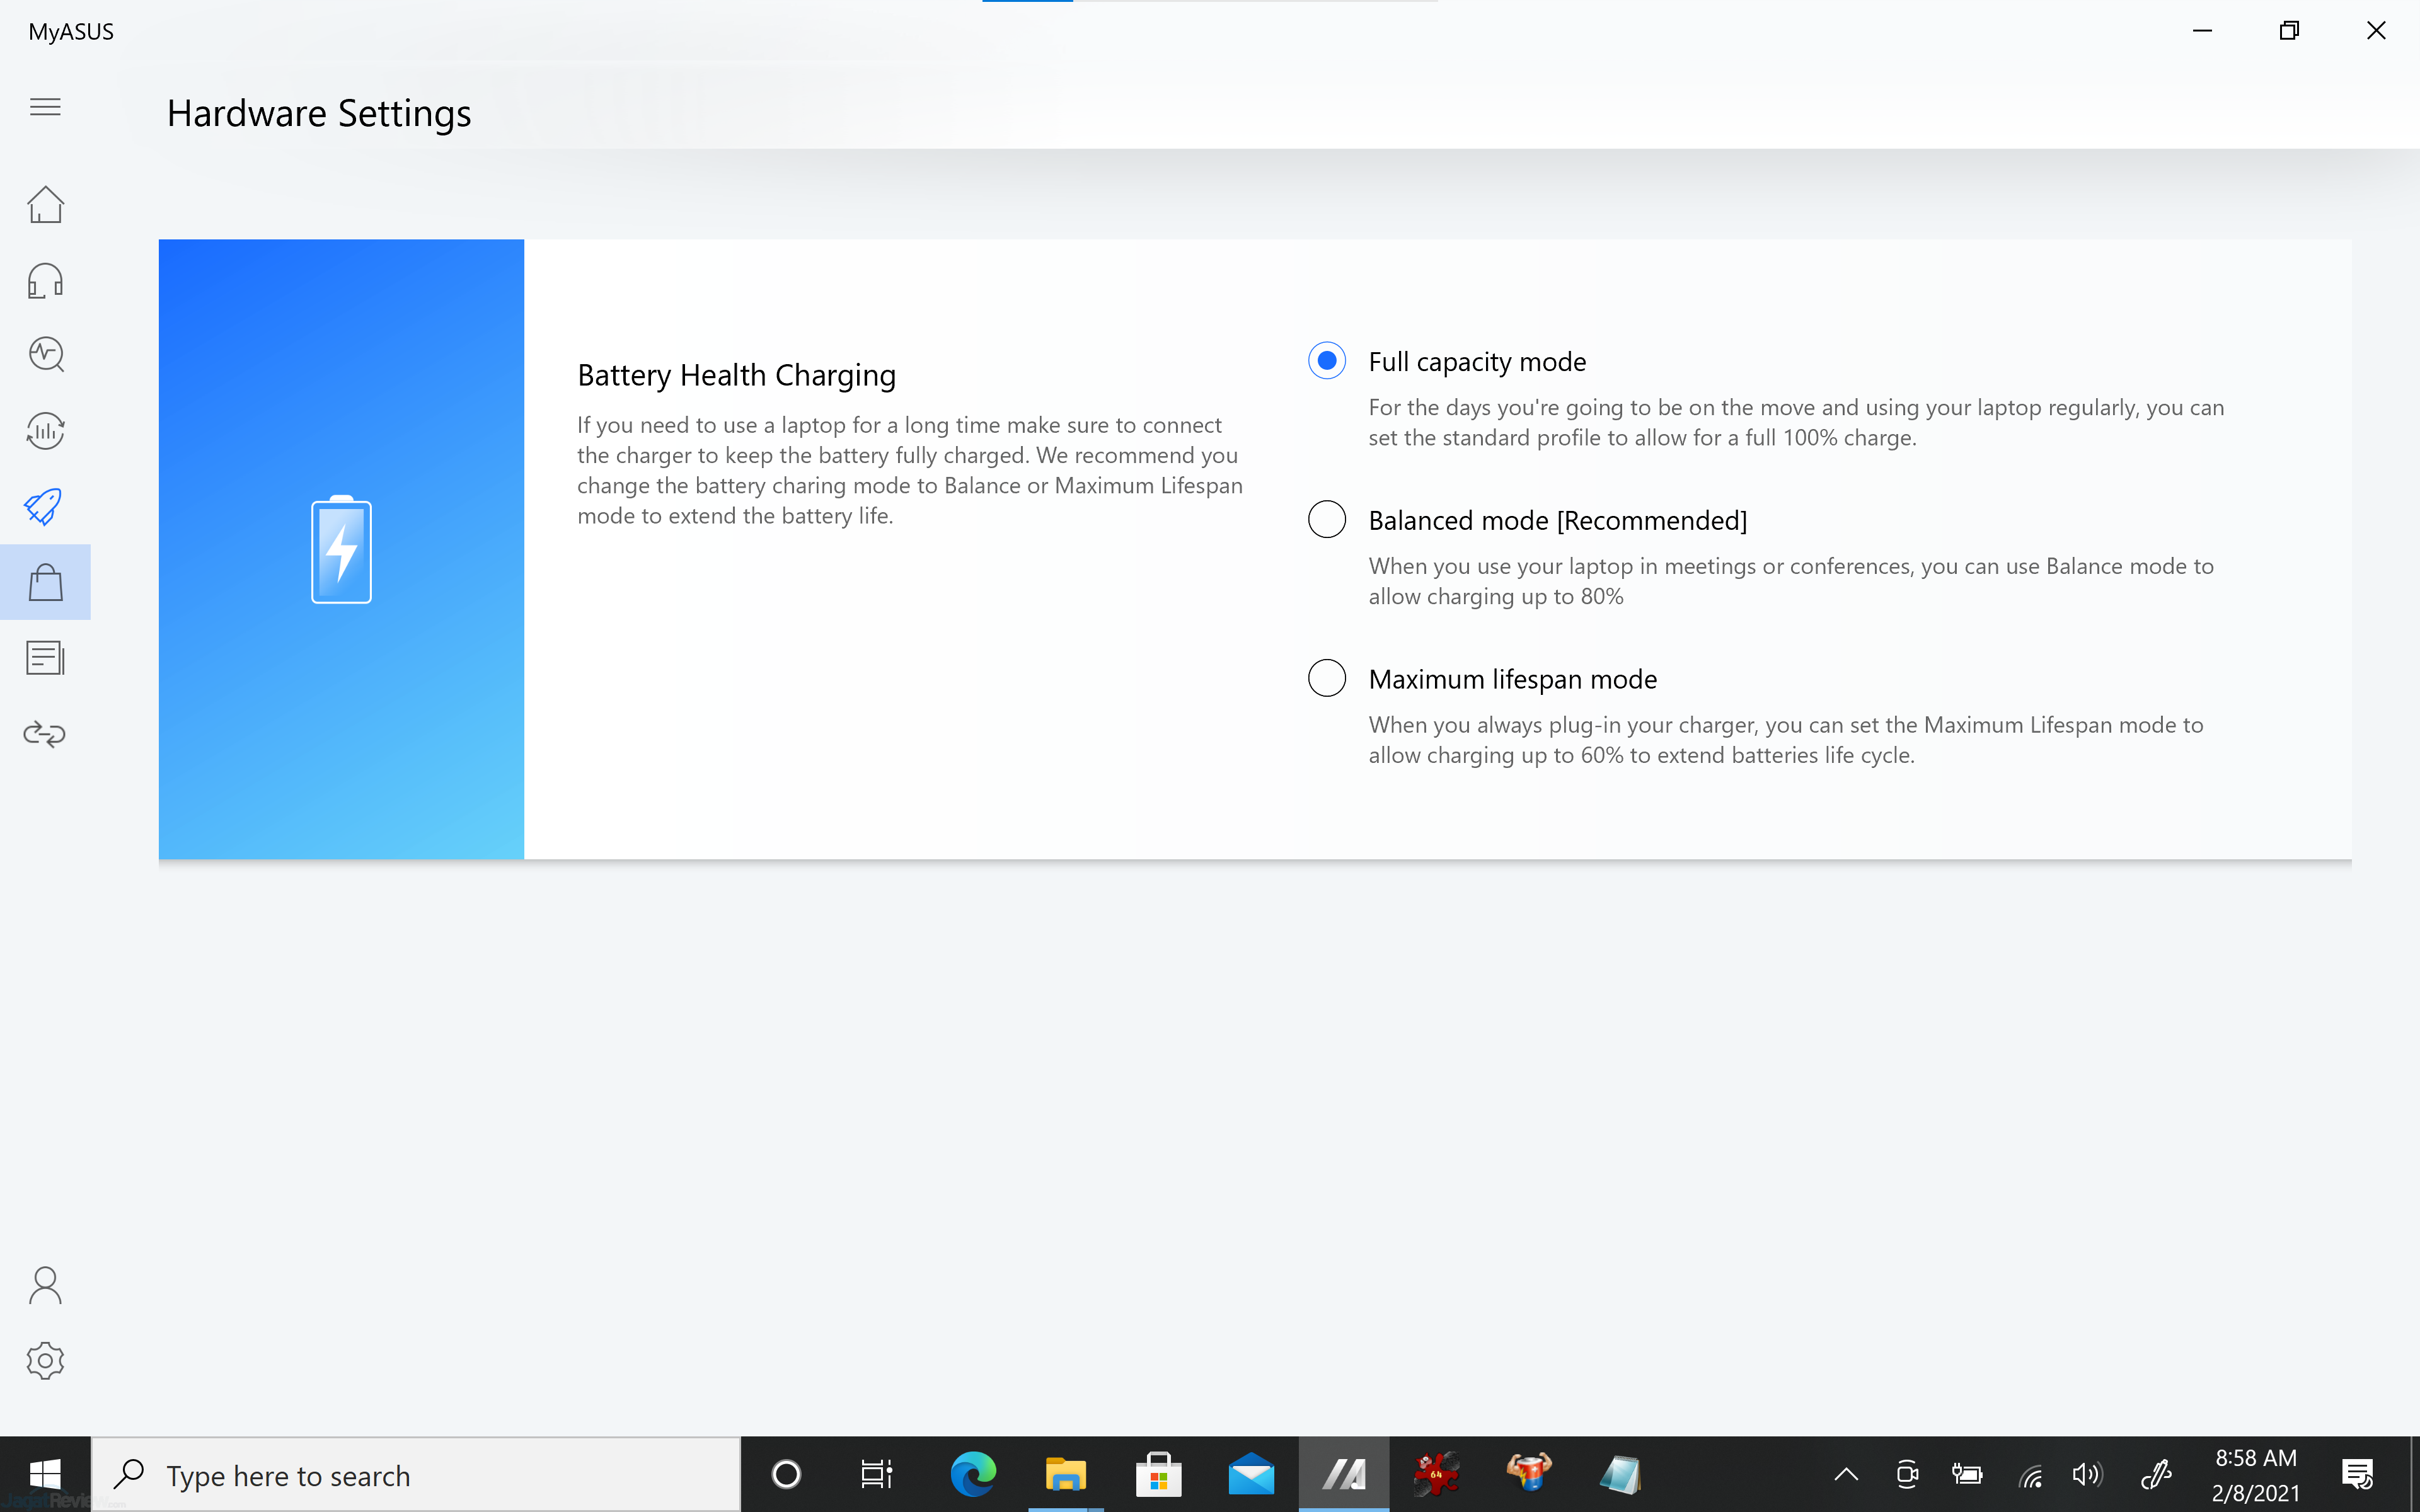Select Balanced mode [Recommended] option
Viewport: 2420px width, 1512px height.
[1326, 520]
